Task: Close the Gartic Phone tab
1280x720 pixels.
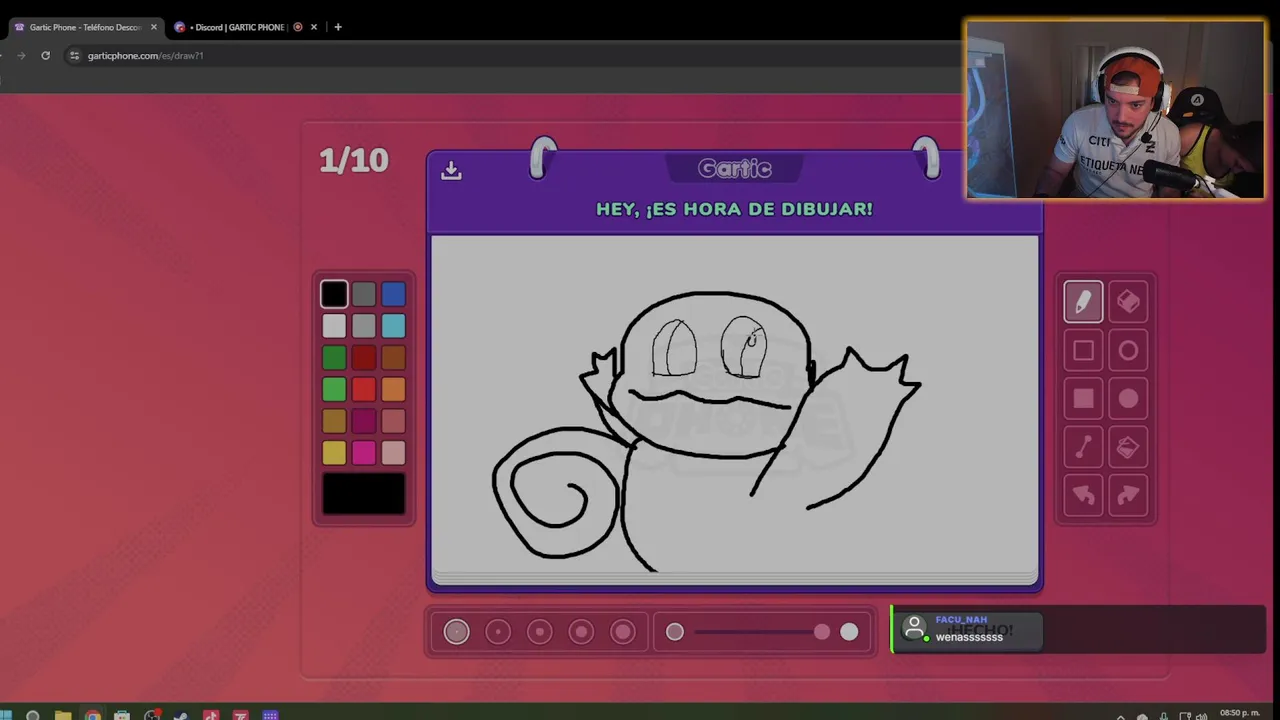Action: pos(153,27)
